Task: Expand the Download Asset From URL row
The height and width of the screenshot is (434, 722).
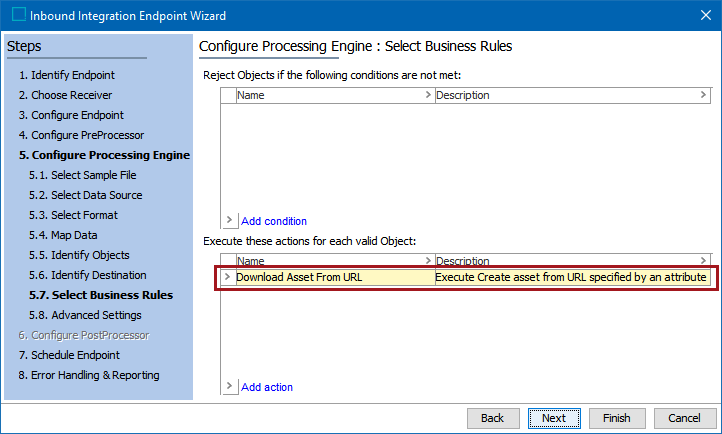Action: [227, 277]
